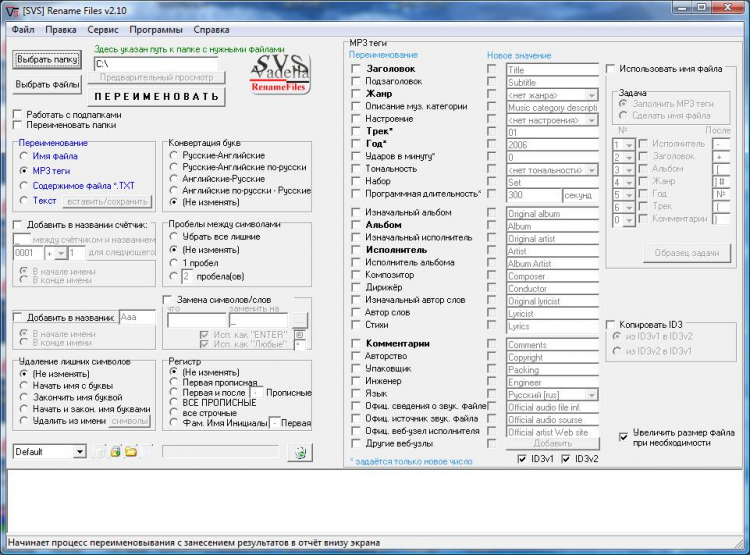Select 'Английские-Русские' conversion radio

coord(174,178)
